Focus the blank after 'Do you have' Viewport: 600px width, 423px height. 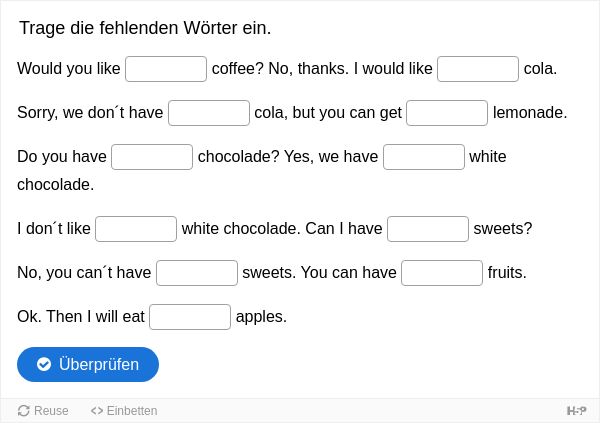point(152,157)
